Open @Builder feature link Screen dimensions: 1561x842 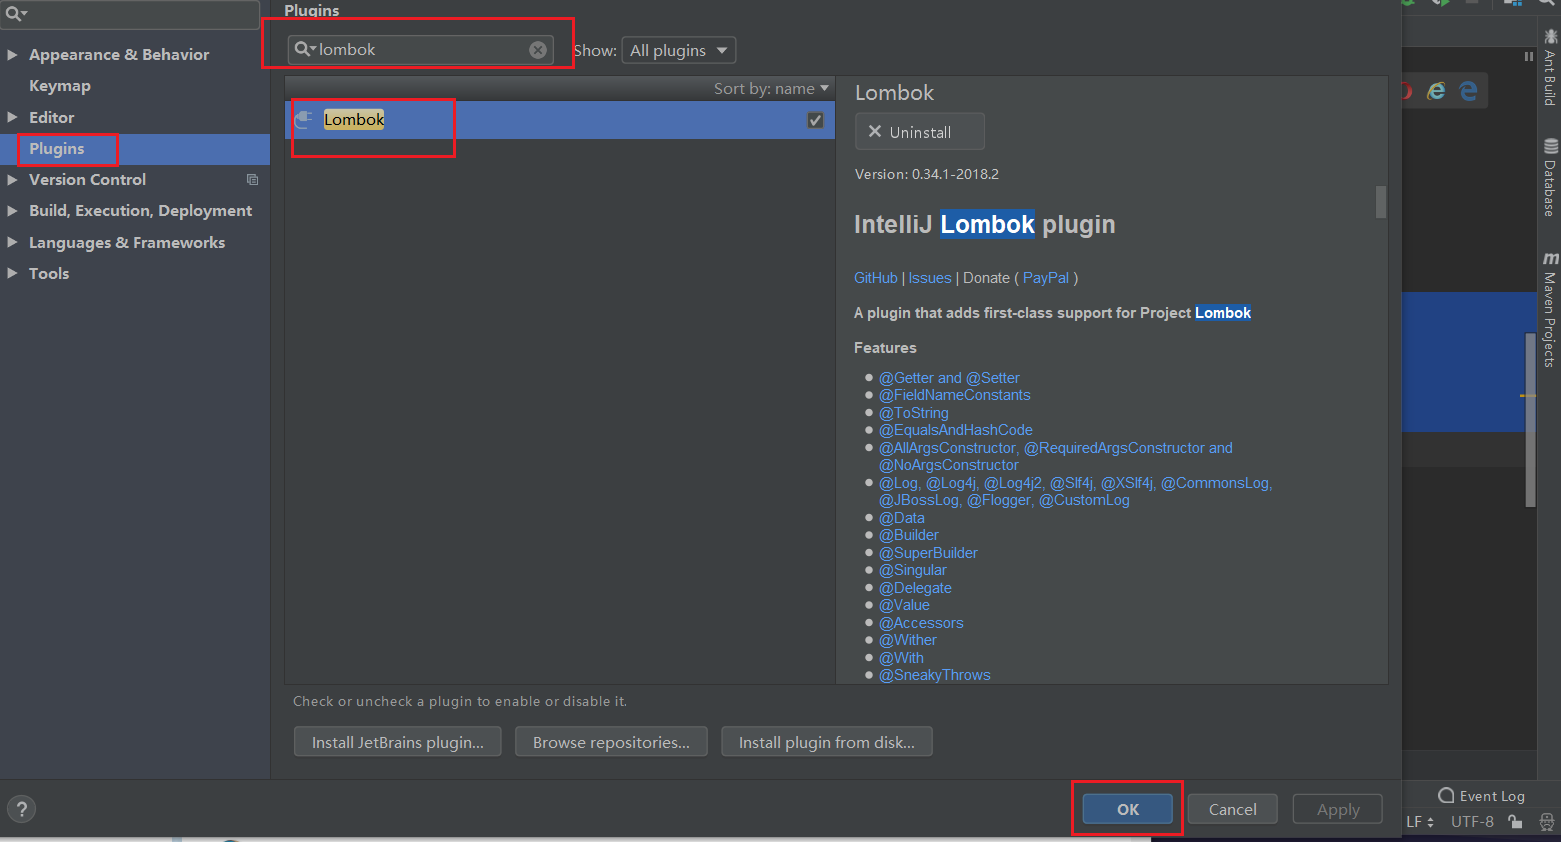coord(909,535)
